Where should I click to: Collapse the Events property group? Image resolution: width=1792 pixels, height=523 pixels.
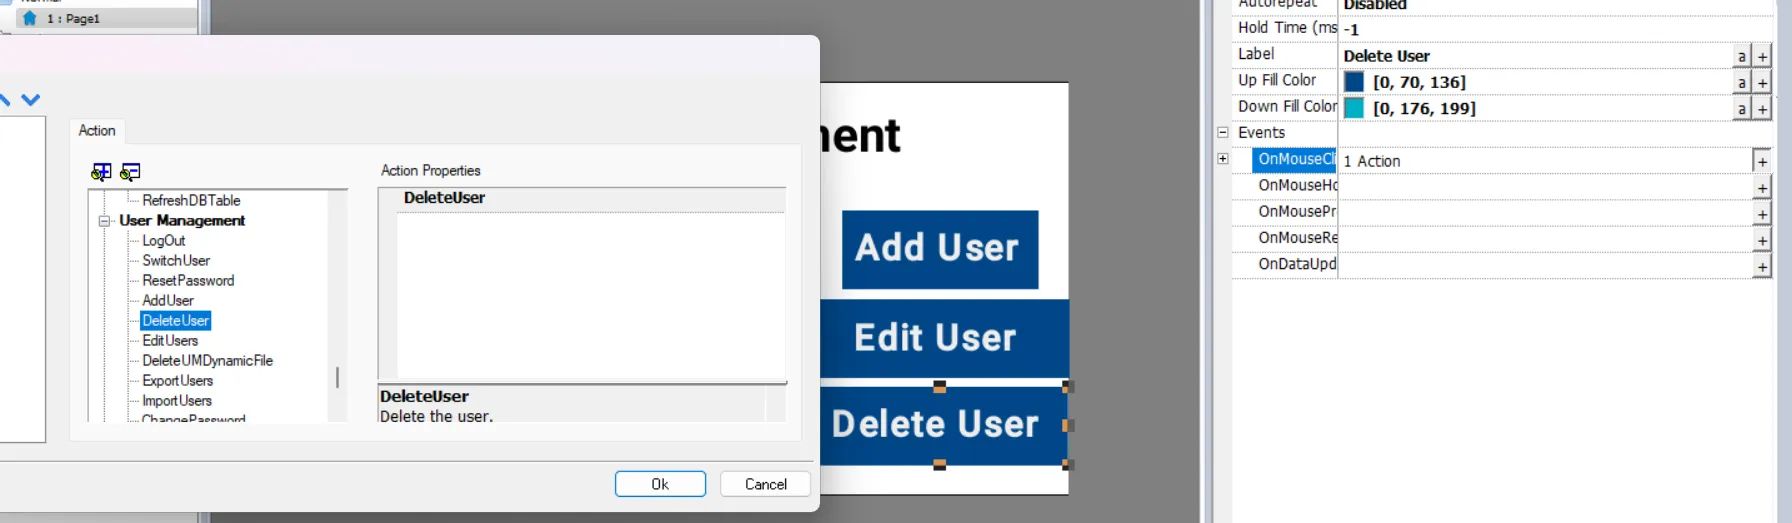(1222, 132)
